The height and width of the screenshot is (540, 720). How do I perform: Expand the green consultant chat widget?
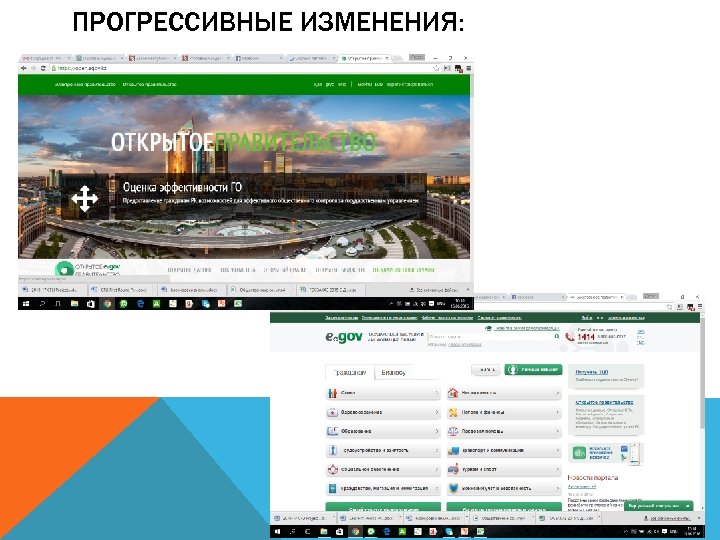coord(658,506)
